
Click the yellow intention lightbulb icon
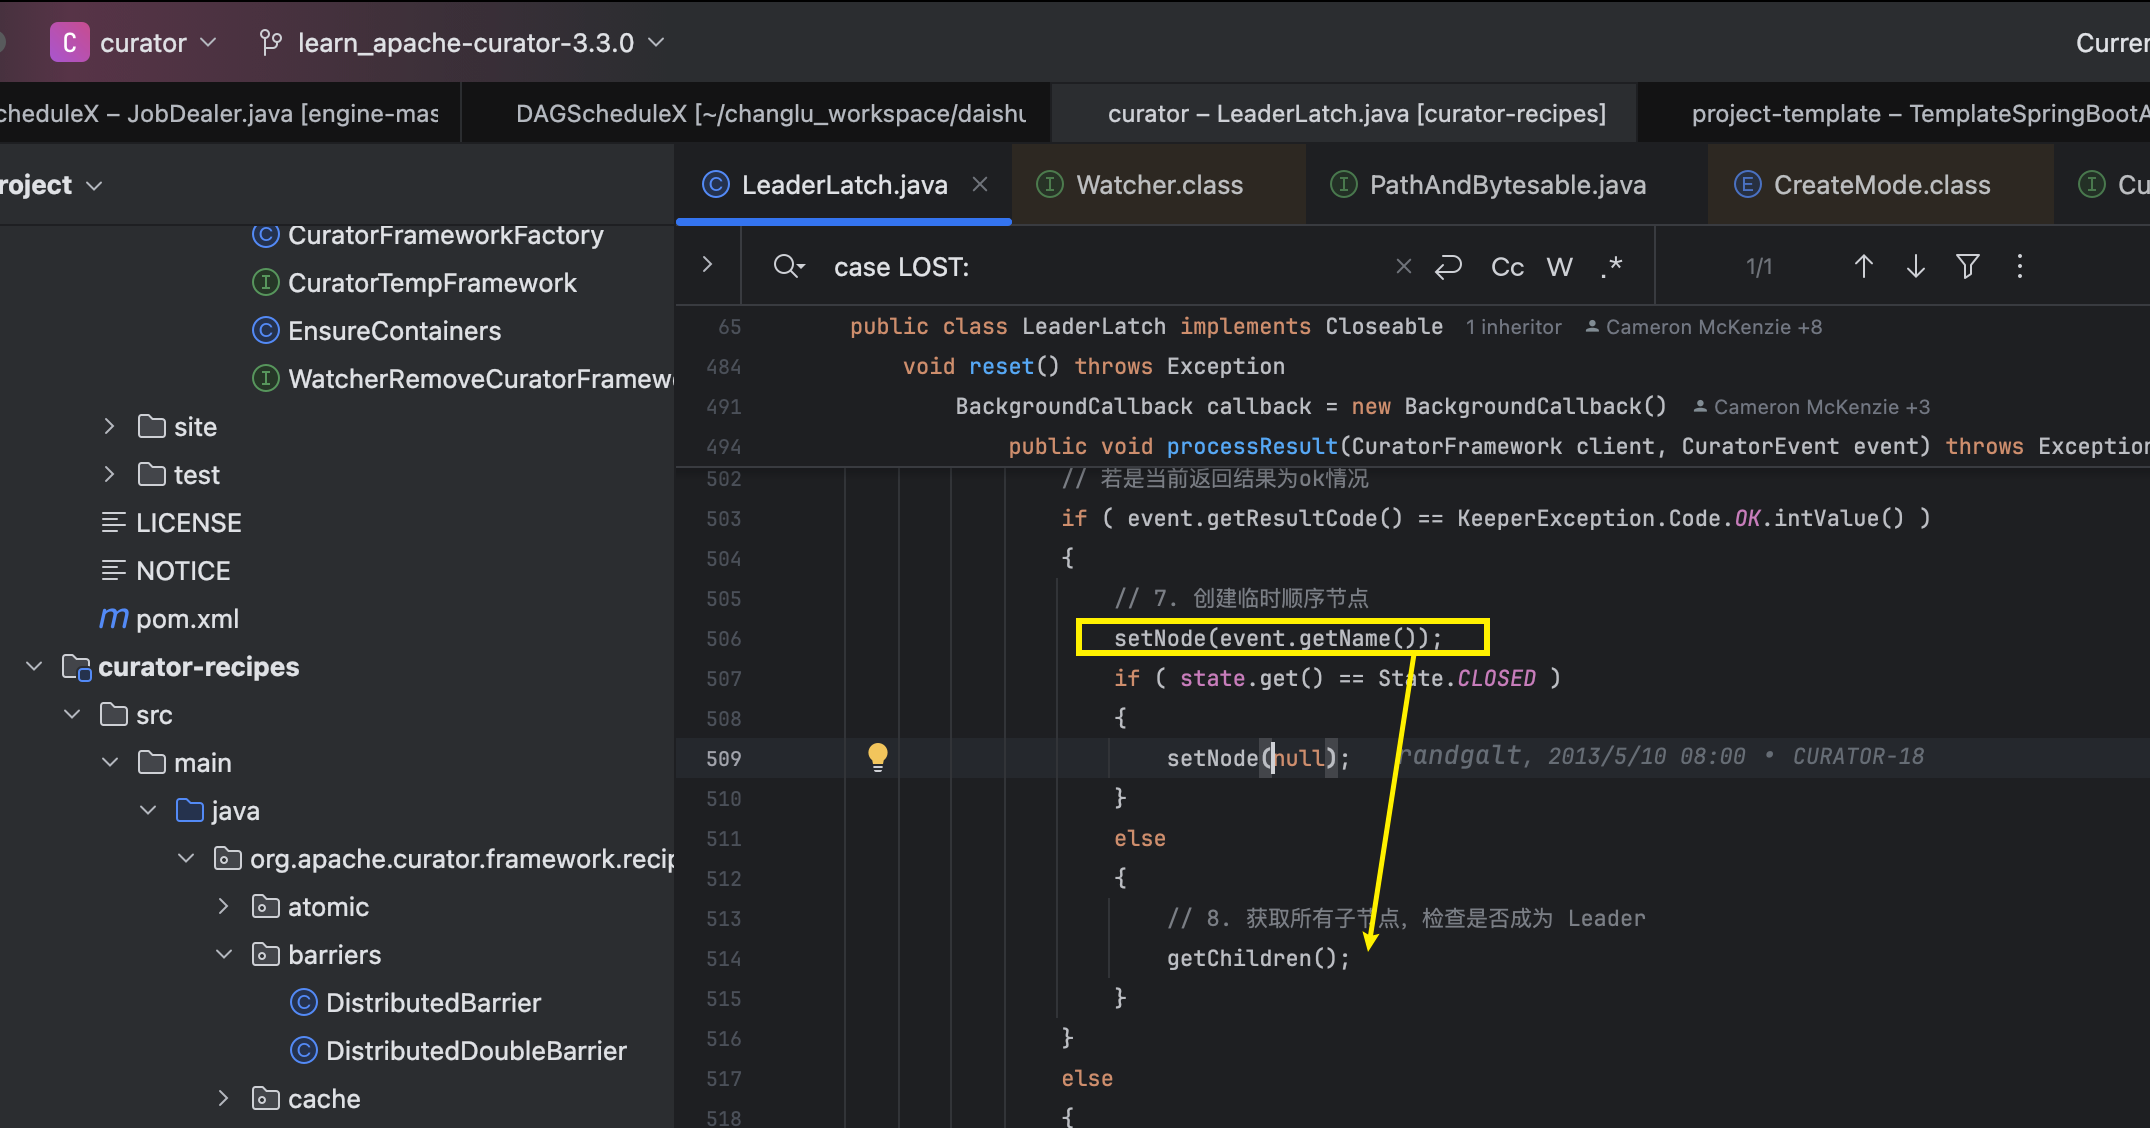click(877, 756)
